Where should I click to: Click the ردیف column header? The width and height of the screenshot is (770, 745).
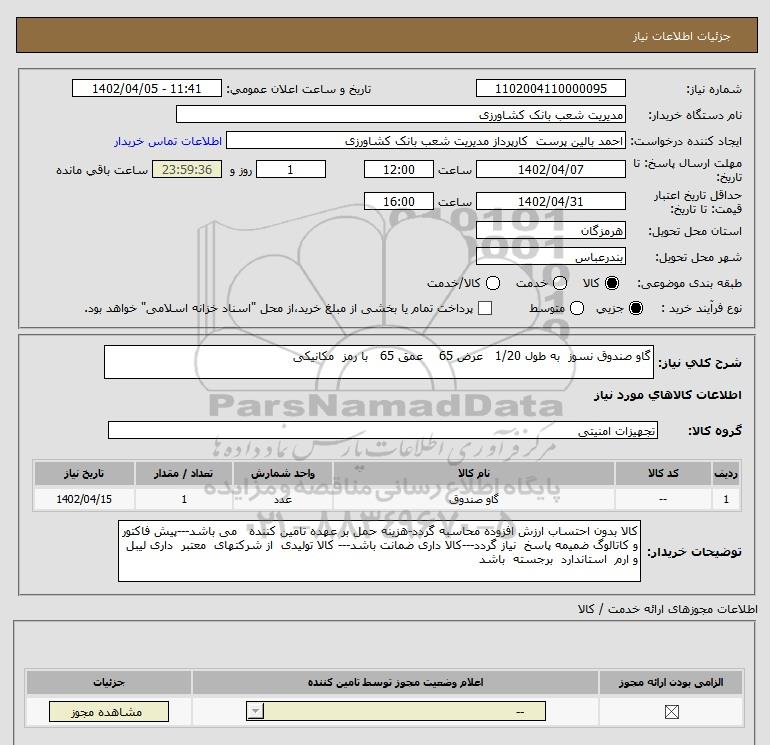click(726, 473)
